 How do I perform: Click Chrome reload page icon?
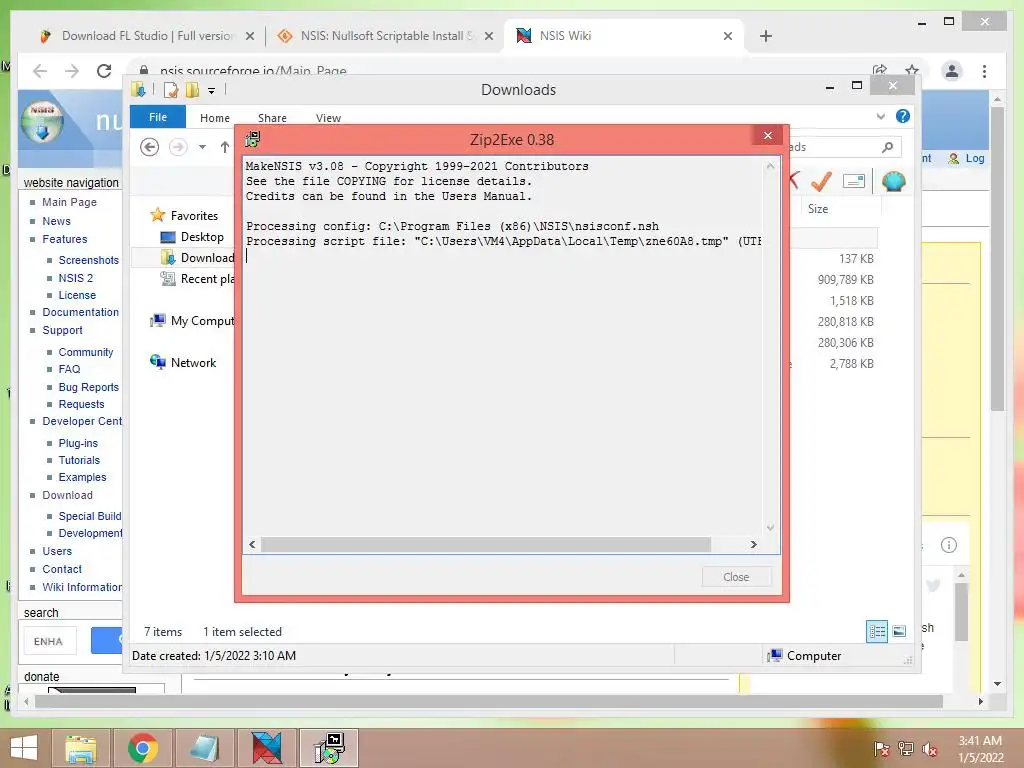pos(104,71)
